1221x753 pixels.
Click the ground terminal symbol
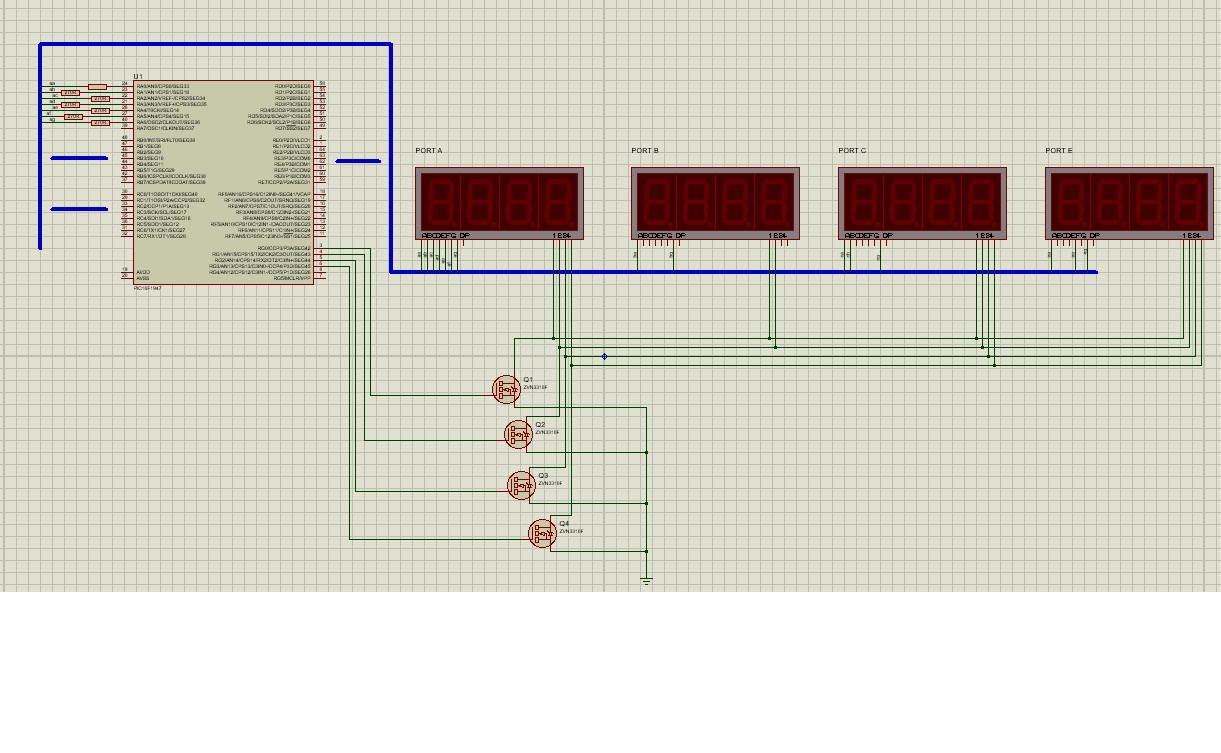click(646, 580)
